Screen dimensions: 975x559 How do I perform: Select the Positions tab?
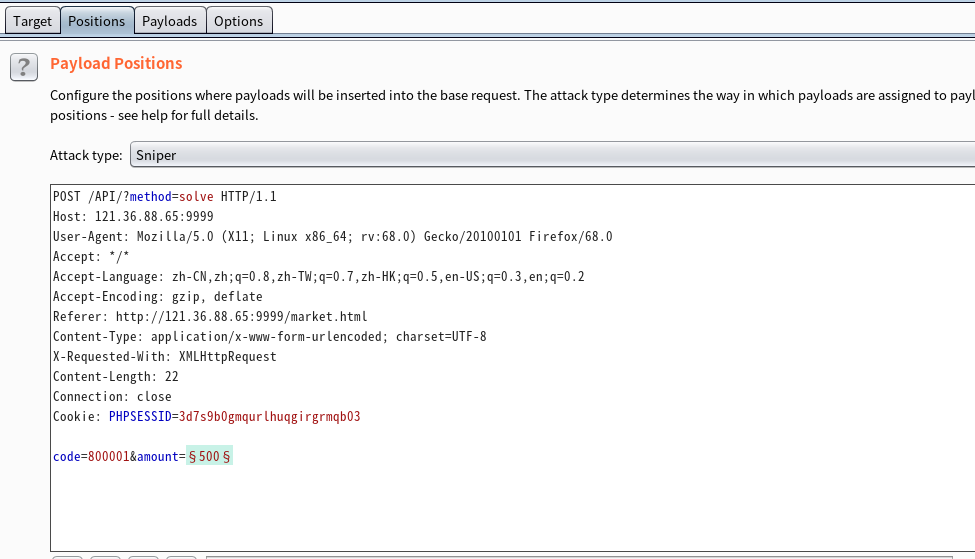tap(96, 21)
